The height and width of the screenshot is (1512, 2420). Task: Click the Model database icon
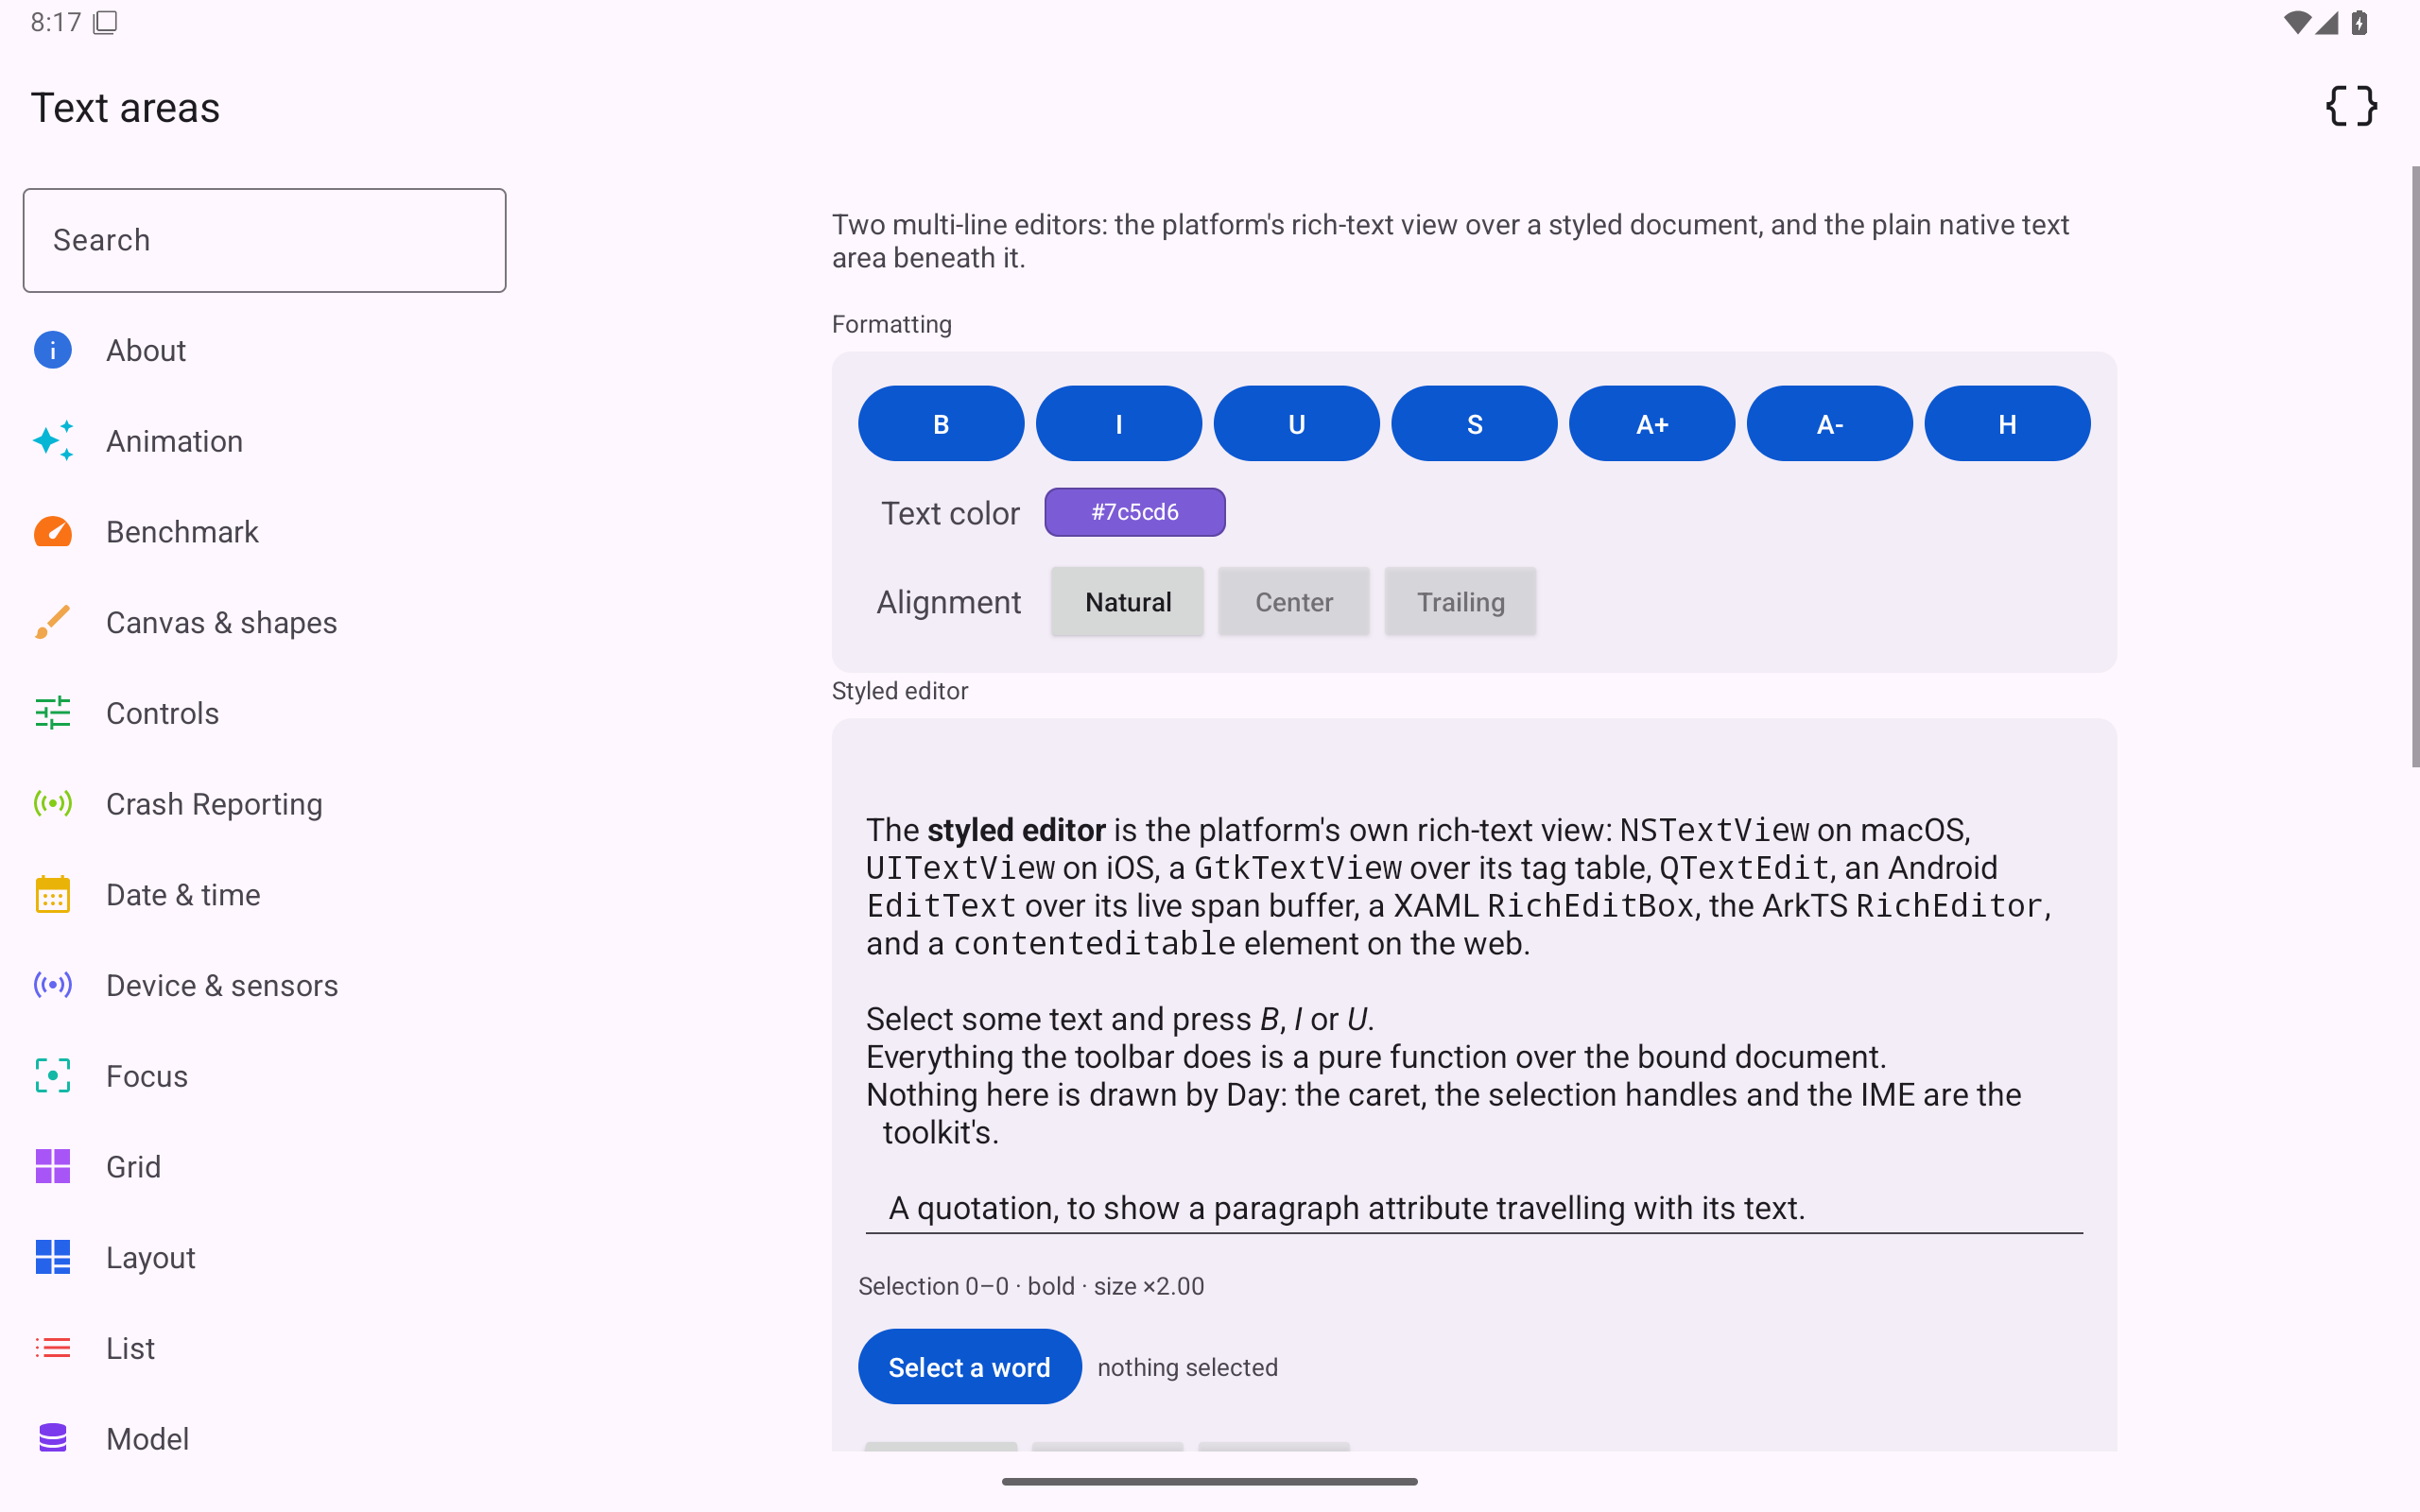(53, 1438)
